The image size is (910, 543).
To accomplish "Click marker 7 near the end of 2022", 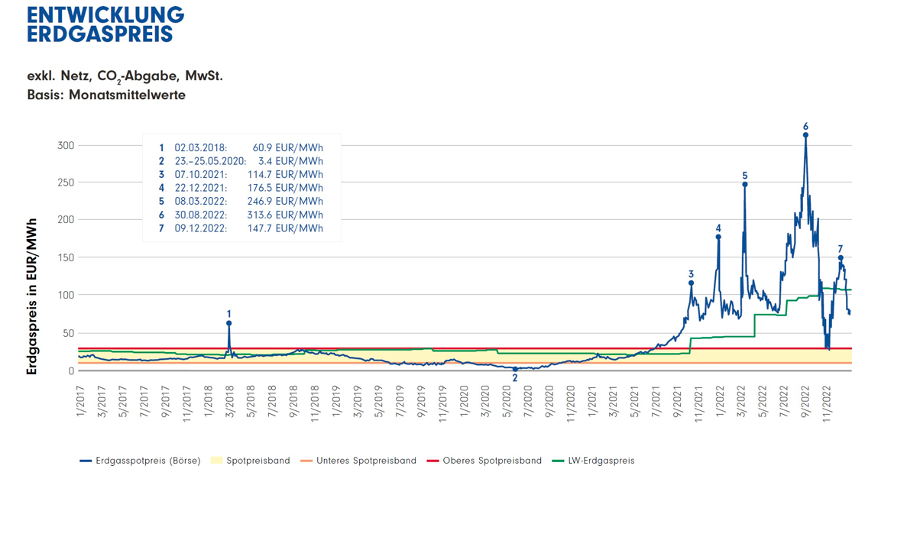I will click(840, 258).
